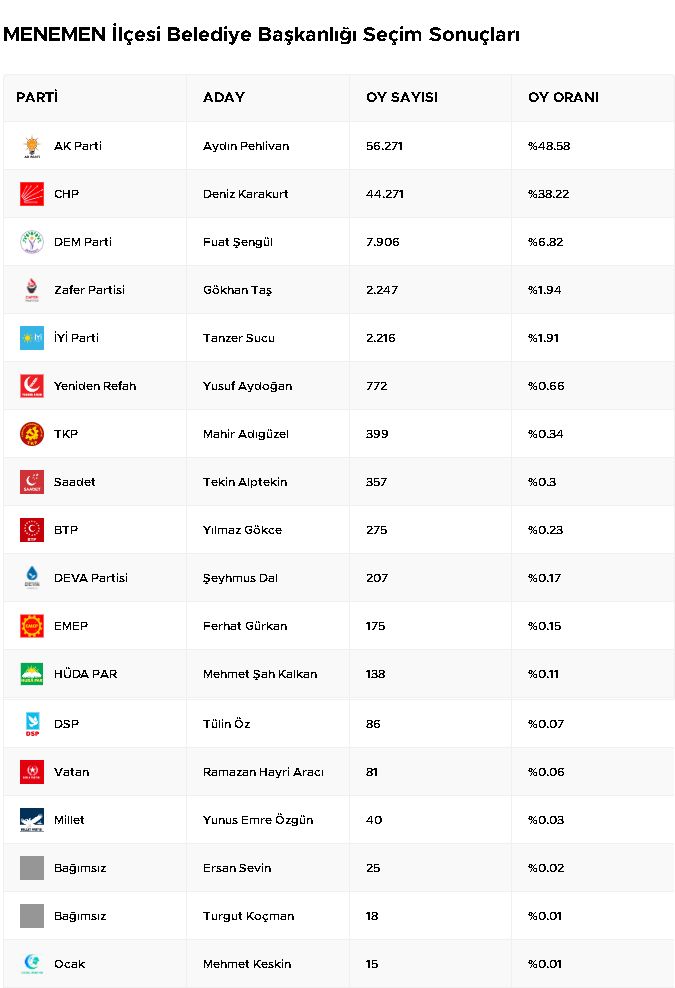Screen dimensions: 675x988
Task: Click the CHP red logo icon
Action: 32,194
